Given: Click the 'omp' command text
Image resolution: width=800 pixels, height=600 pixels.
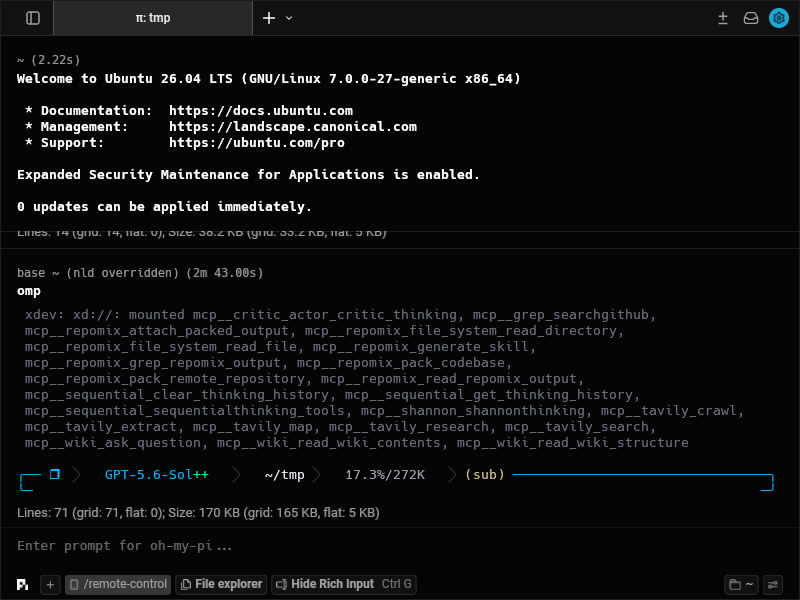Looking at the screenshot, I should (29, 291).
